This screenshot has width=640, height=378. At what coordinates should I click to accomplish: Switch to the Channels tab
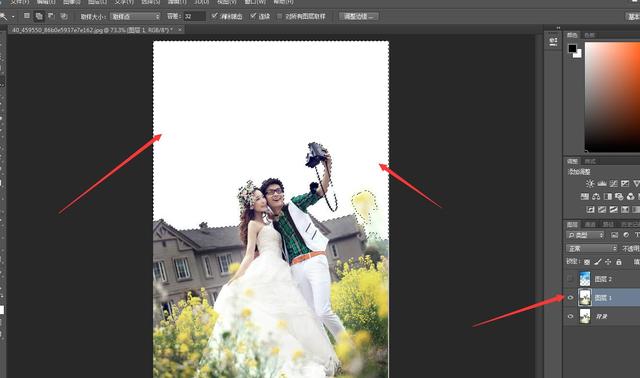590,225
